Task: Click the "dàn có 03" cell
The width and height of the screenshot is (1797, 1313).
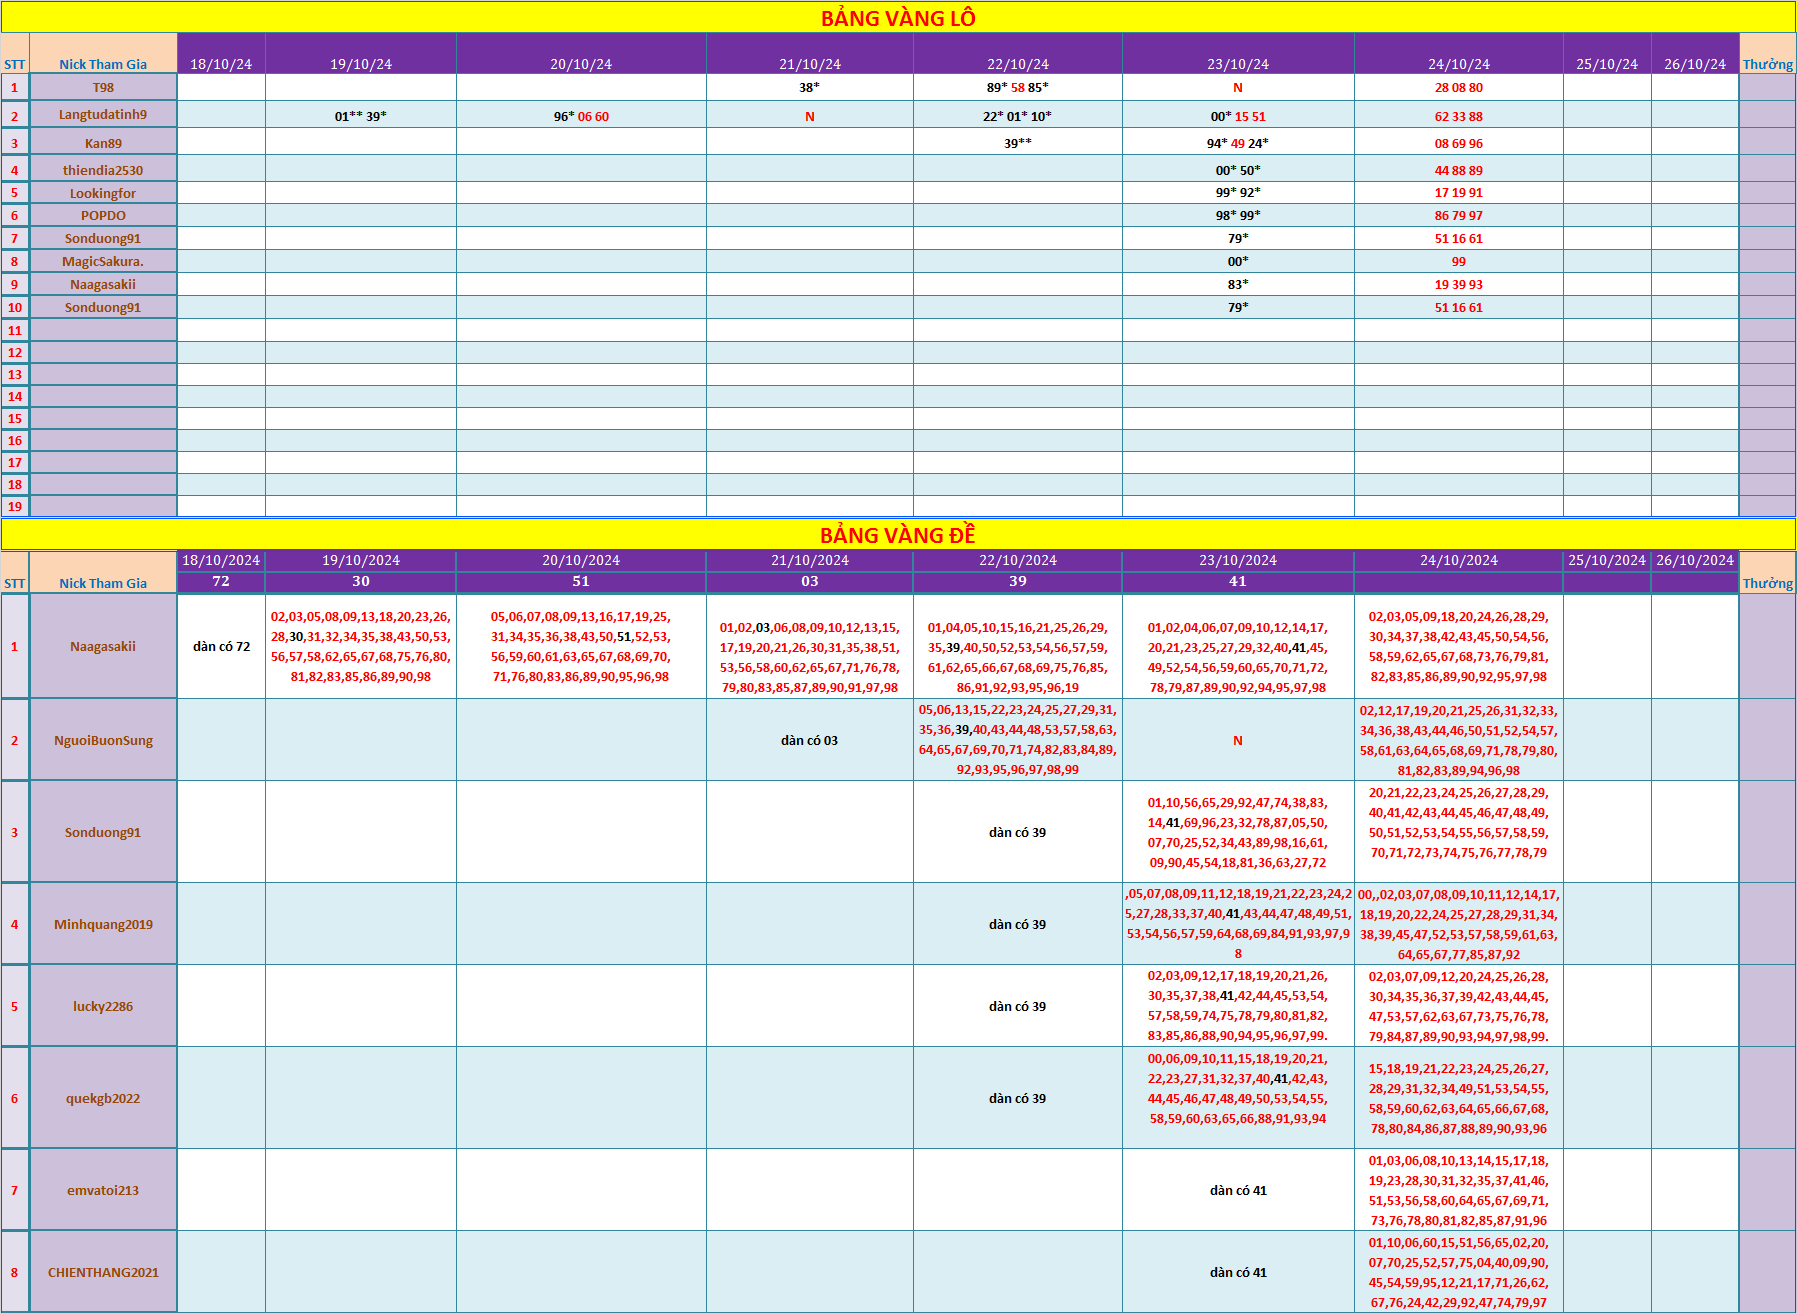Action: (x=809, y=740)
